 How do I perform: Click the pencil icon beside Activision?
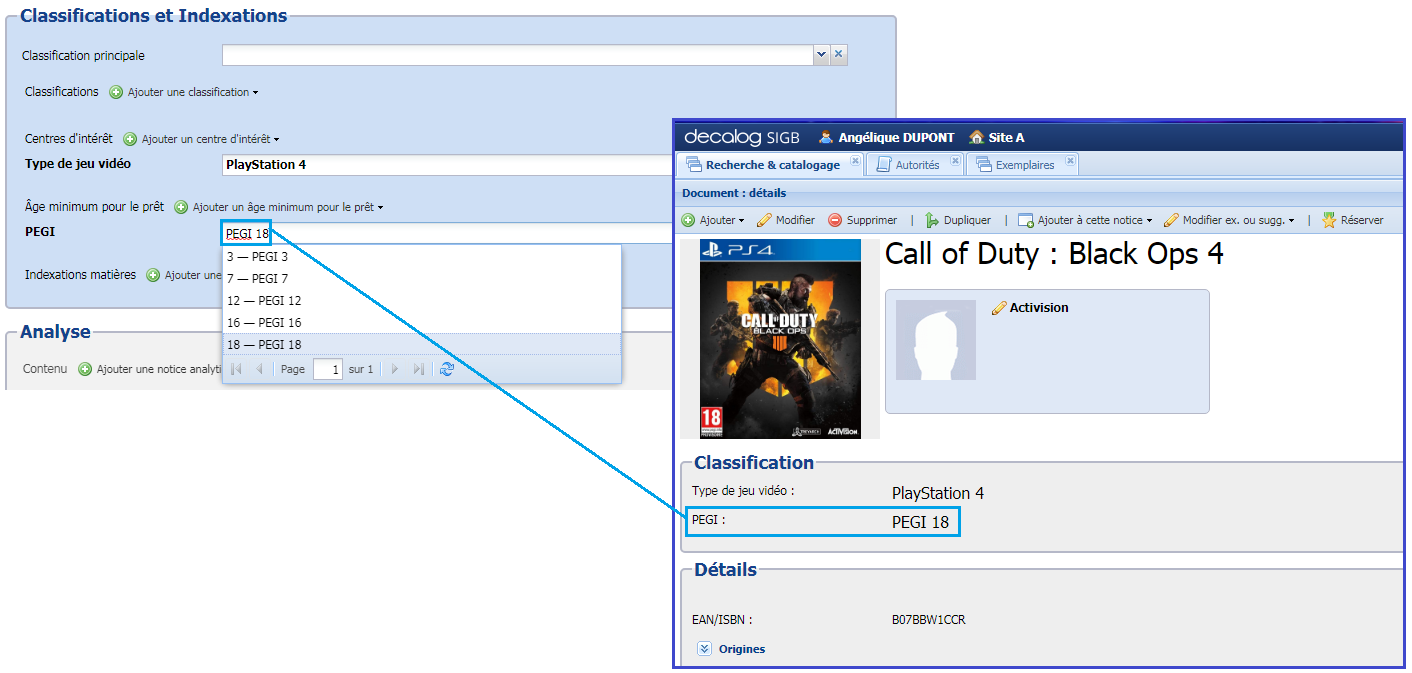tap(998, 308)
